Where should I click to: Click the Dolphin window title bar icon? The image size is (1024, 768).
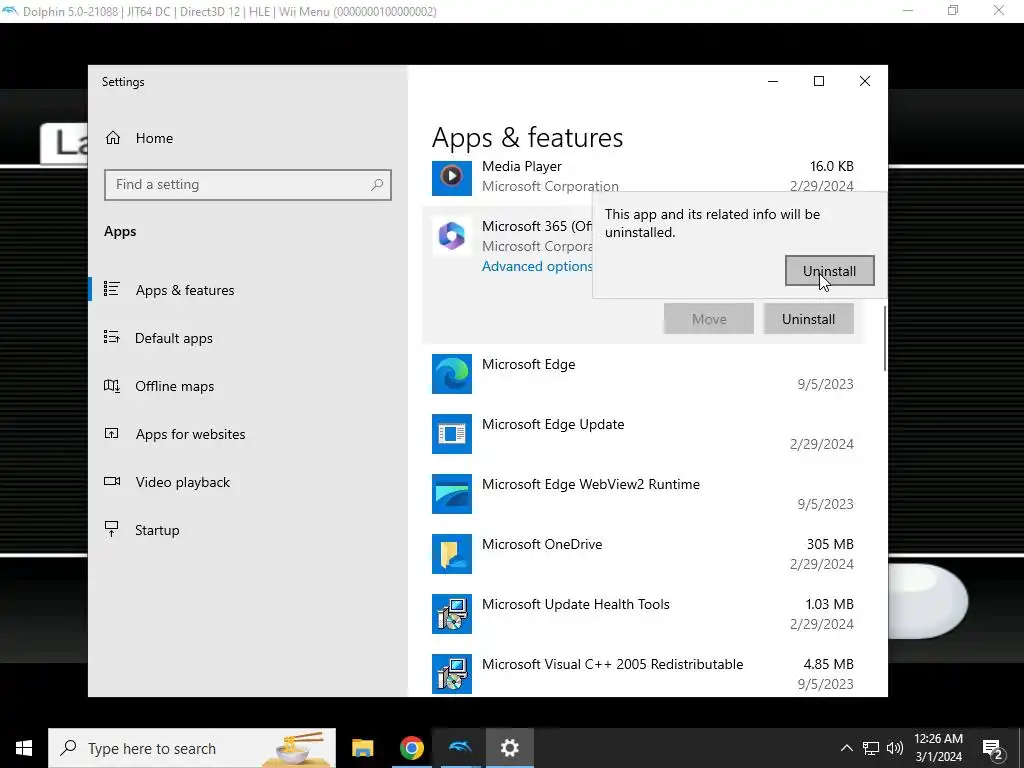pyautogui.click(x=10, y=11)
